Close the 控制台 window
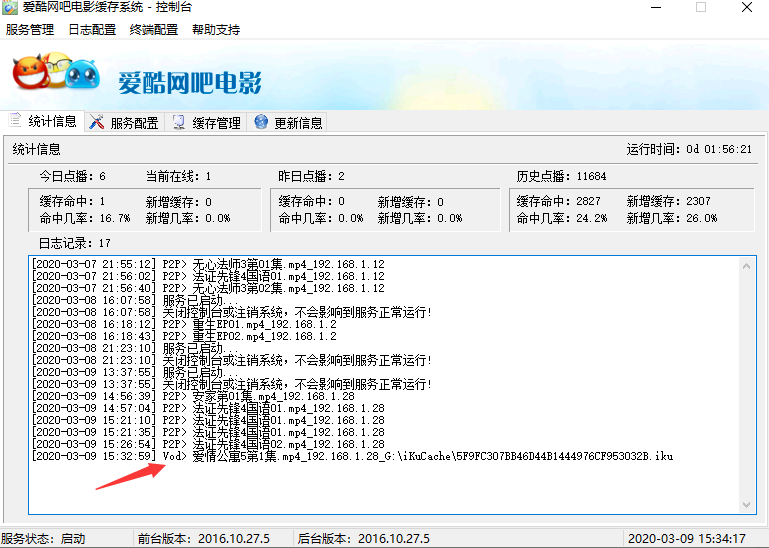 click(746, 7)
